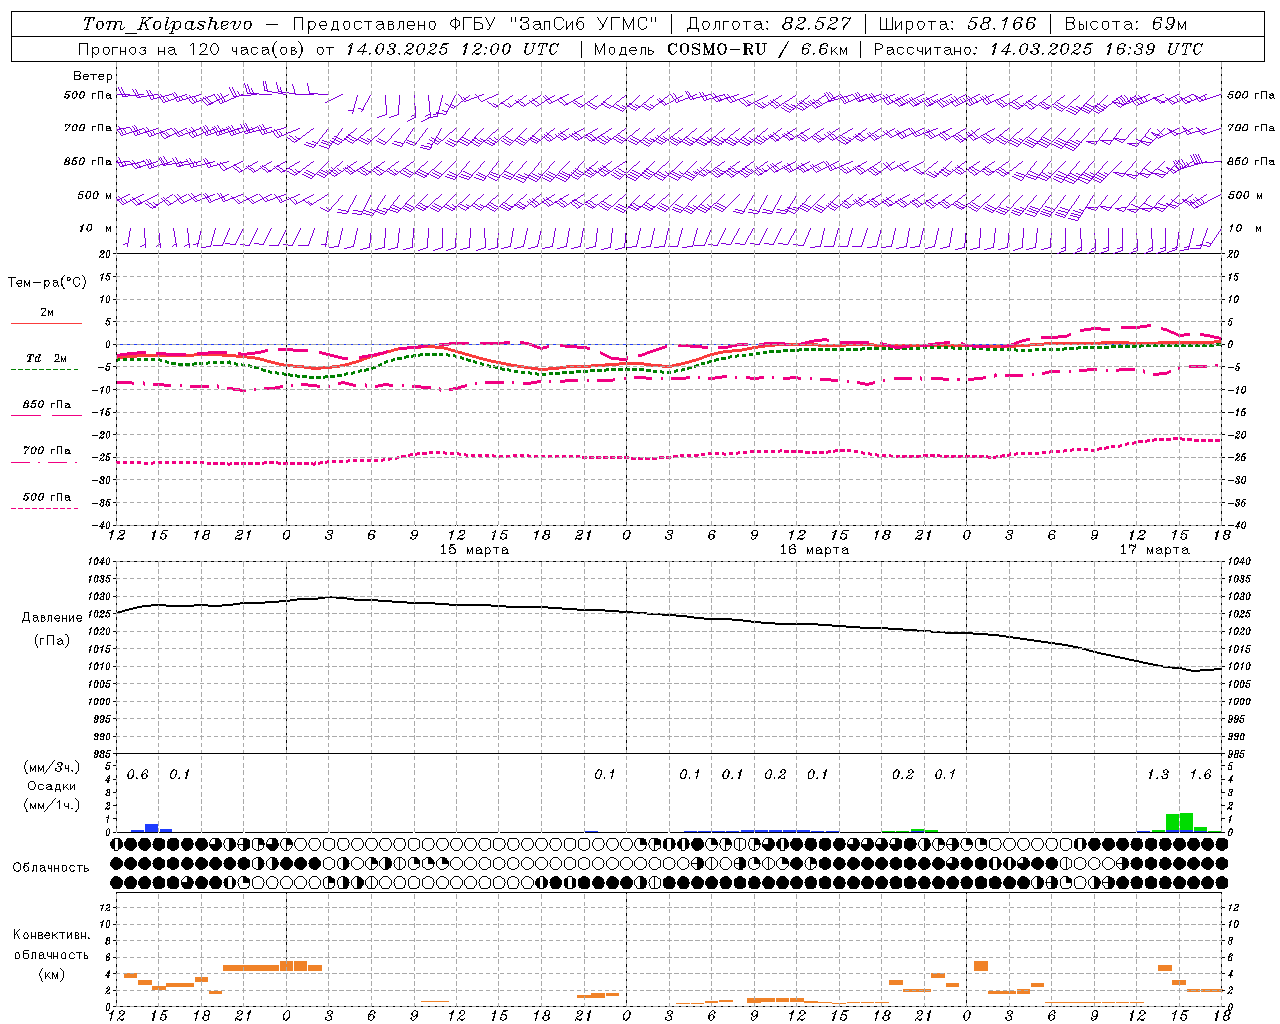The height and width of the screenshot is (1024, 1280).
Task: Click the Ветер panel label
Action: (93, 76)
